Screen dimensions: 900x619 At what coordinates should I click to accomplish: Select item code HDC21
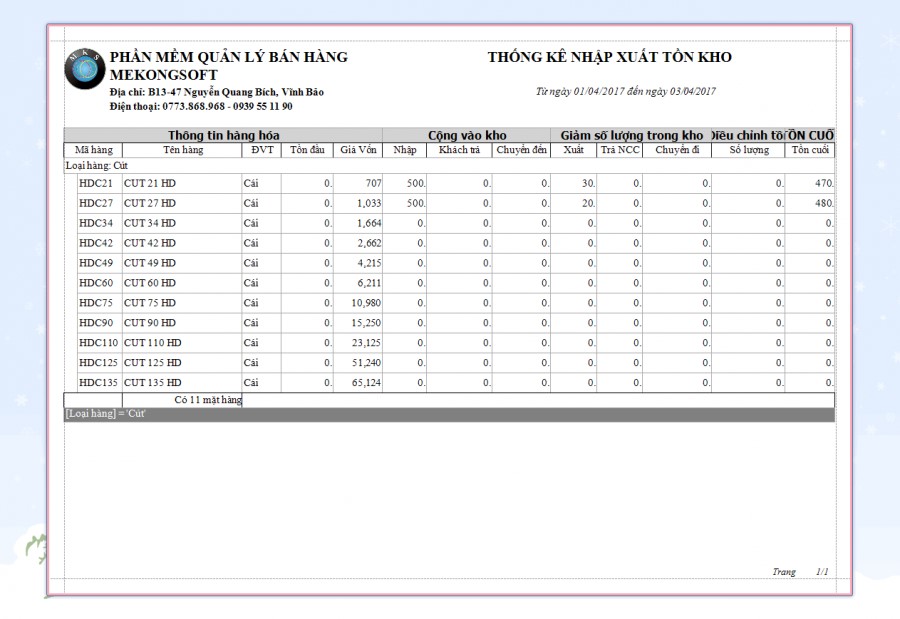[96, 183]
